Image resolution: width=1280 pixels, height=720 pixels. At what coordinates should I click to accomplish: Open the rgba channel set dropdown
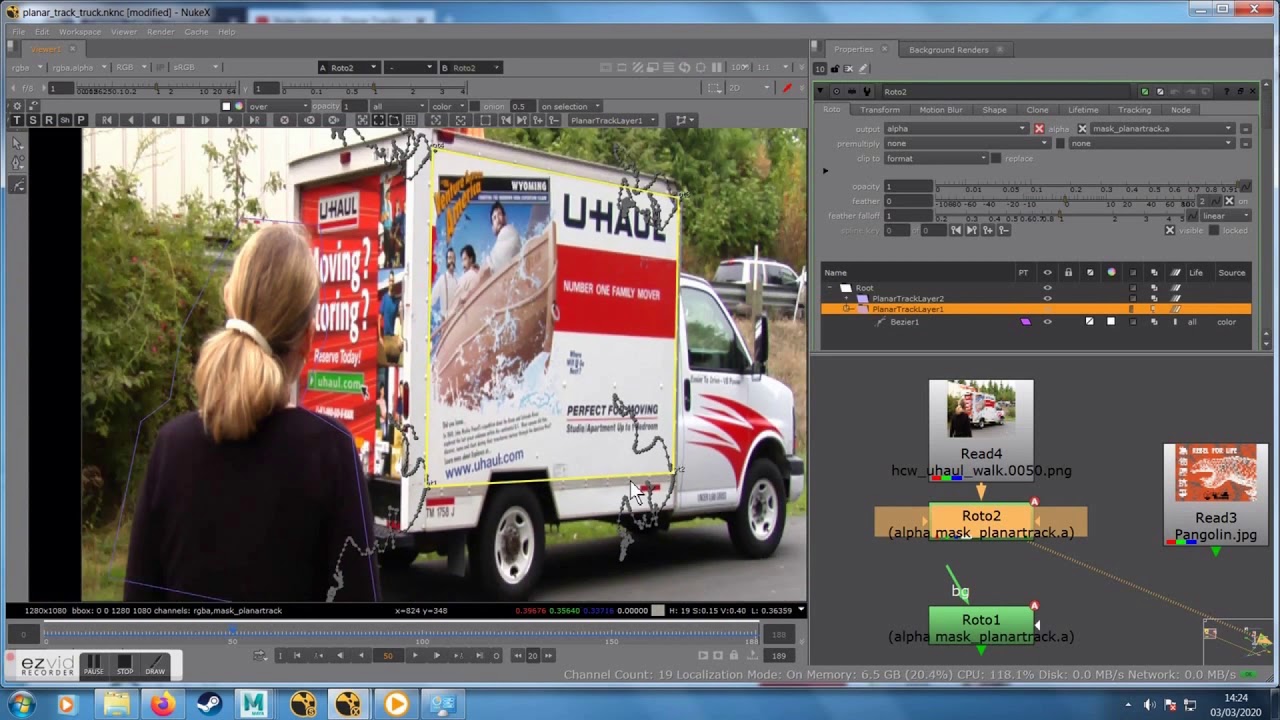click(x=27, y=68)
